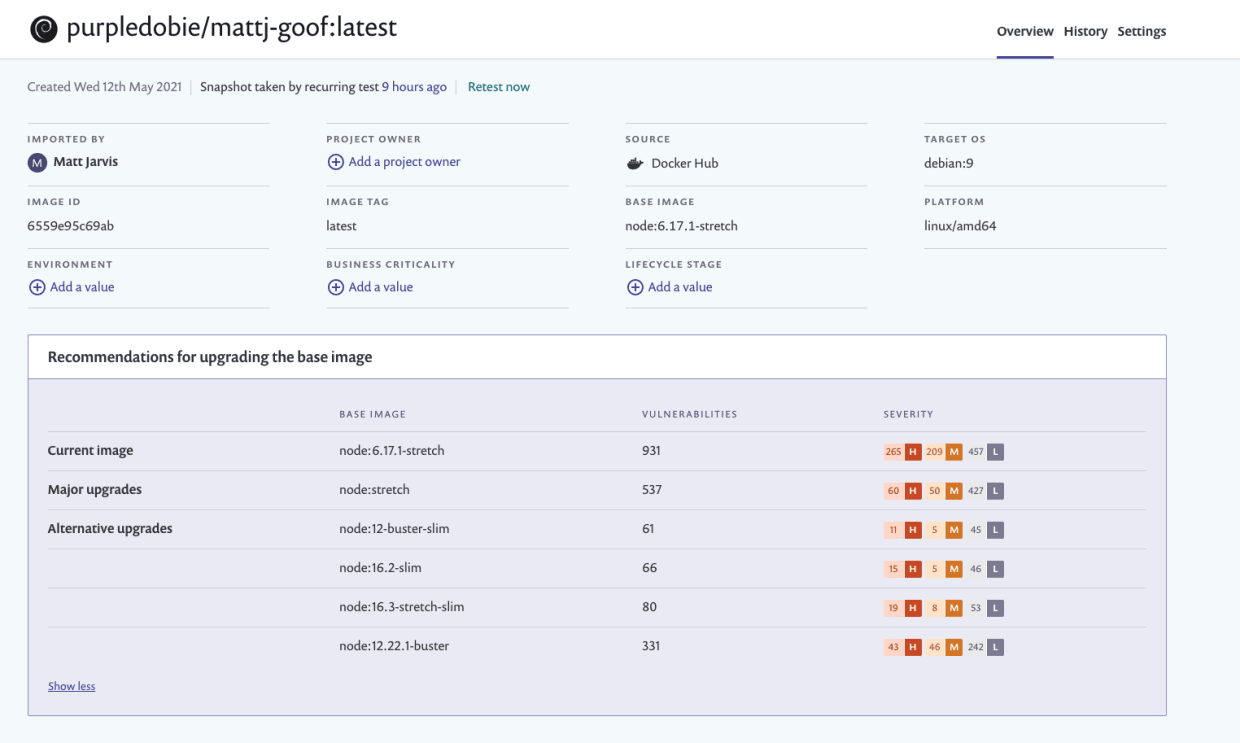Click M badge in node:12.22.1-buster row
Screen dimensions: 1240x743
954,647
